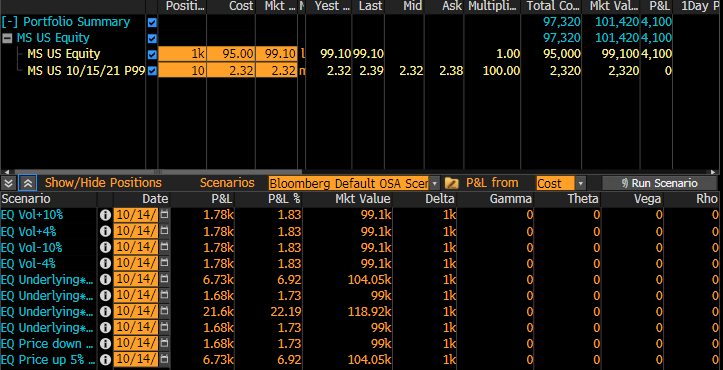Click Show/Hide Positions
Image resolution: width=723 pixels, height=370 pixels.
(103, 183)
